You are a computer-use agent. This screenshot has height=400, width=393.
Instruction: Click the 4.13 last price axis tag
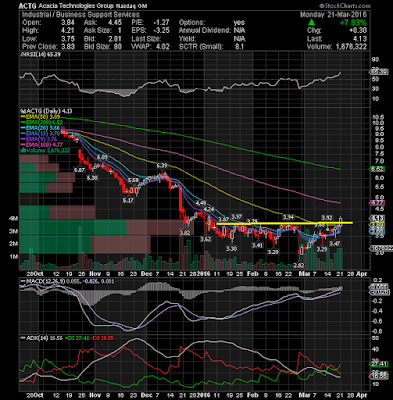[x=378, y=218]
